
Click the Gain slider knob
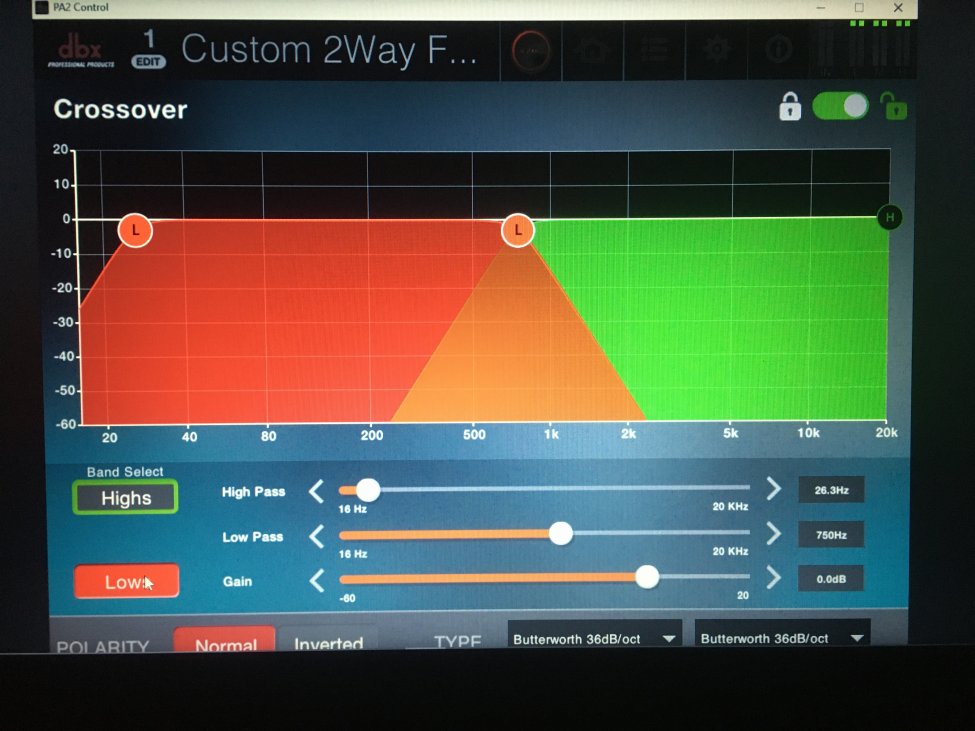click(x=647, y=577)
